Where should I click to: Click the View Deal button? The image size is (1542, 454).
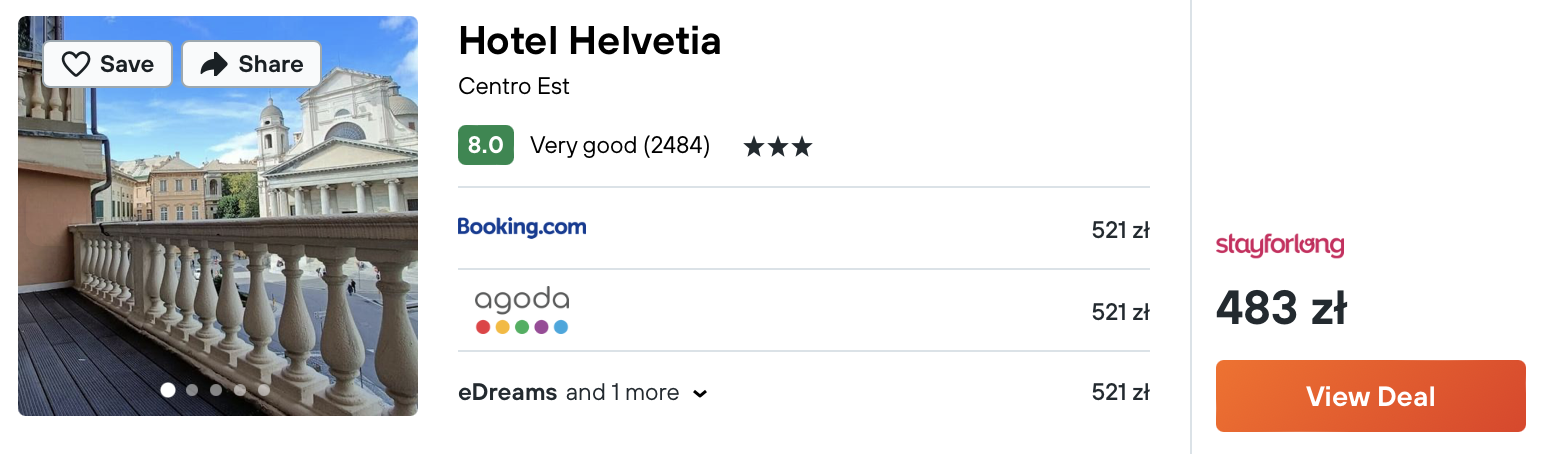click(1371, 396)
